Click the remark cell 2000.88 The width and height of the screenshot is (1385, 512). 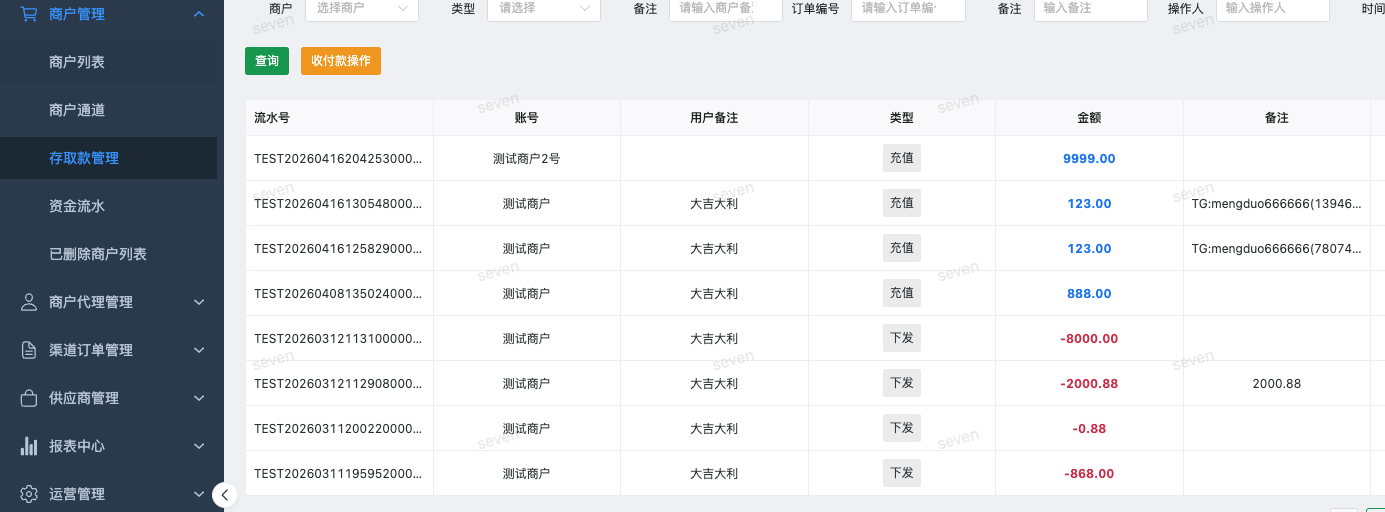pyautogui.click(x=1277, y=384)
